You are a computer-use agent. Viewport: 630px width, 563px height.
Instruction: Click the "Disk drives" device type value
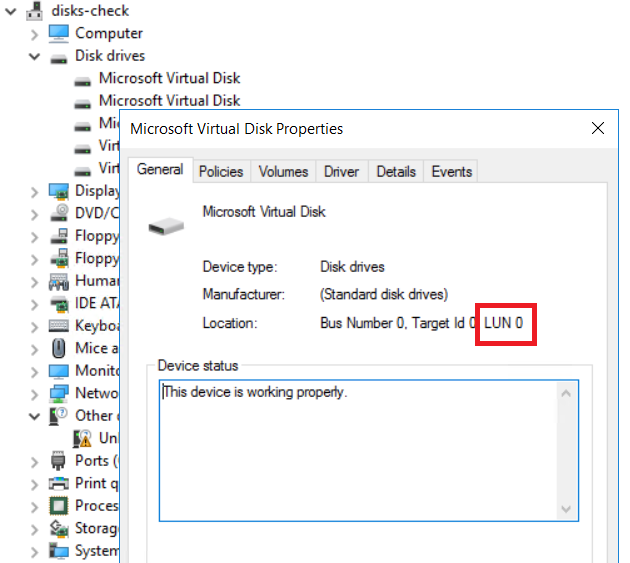(x=352, y=267)
